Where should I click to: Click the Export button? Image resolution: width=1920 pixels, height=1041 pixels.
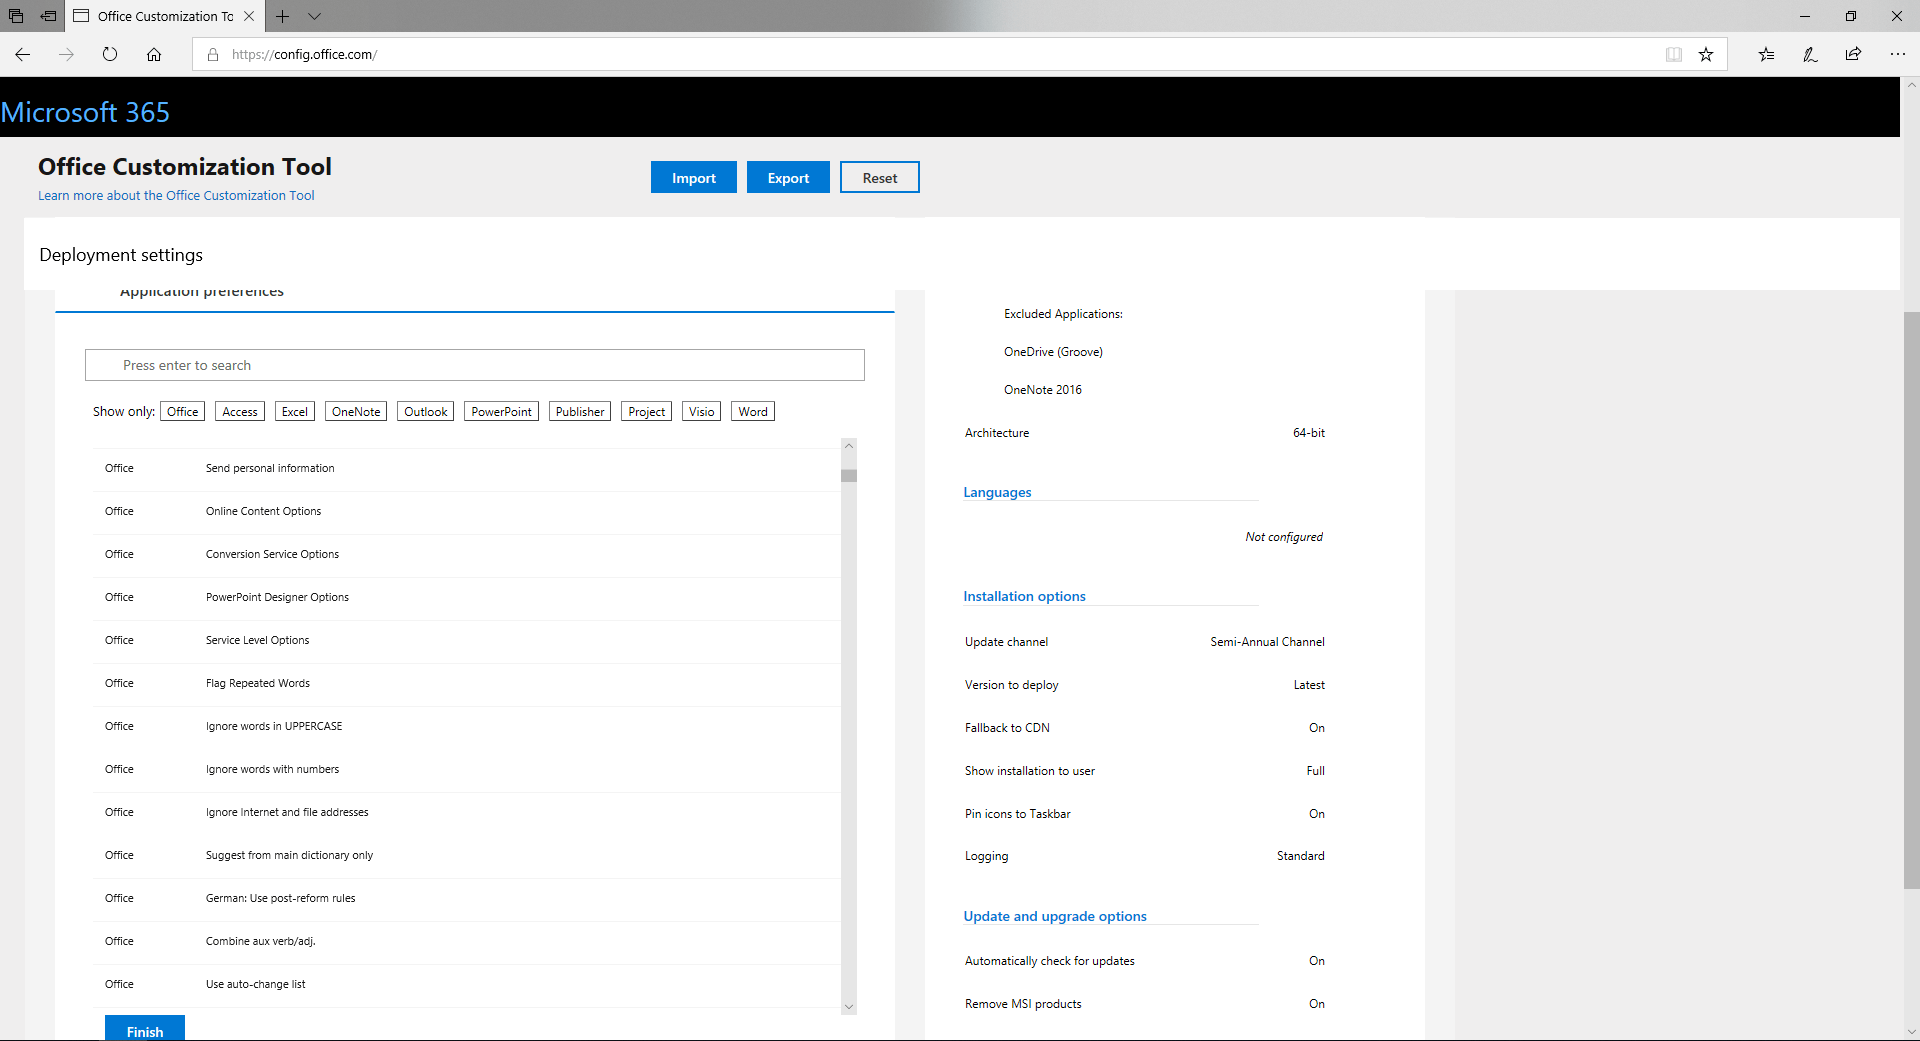point(788,177)
